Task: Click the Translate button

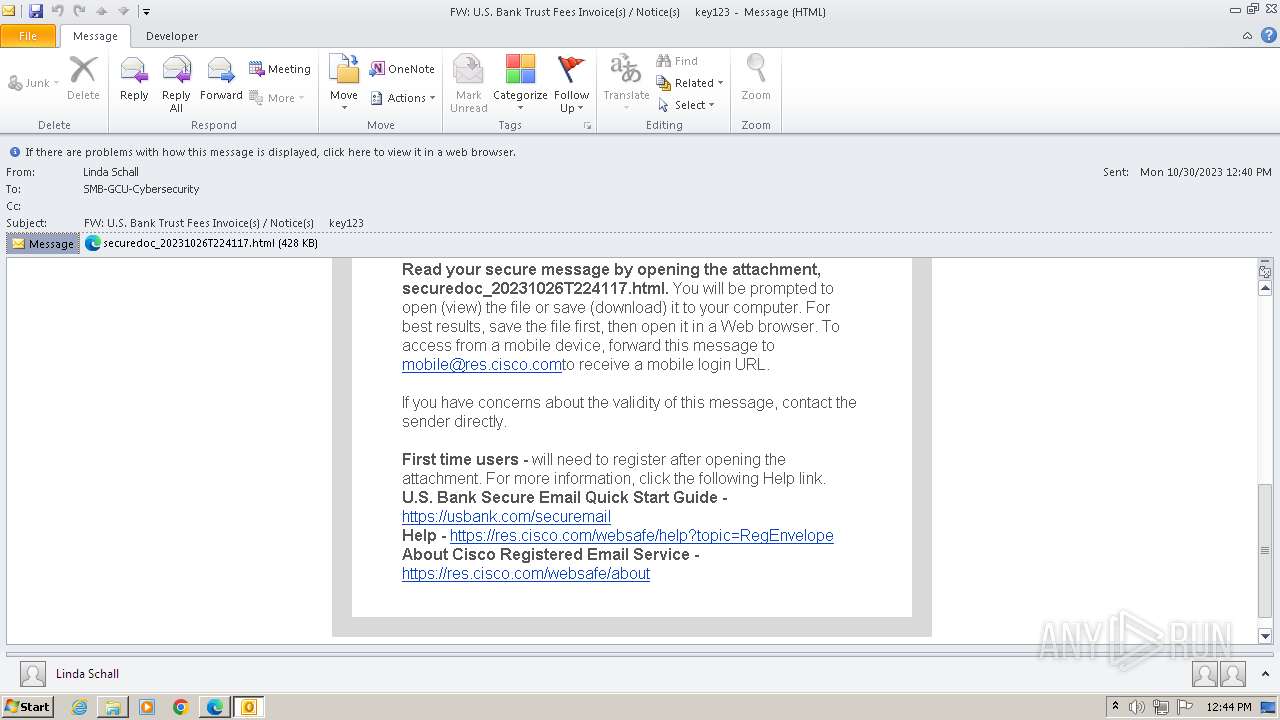Action: click(x=626, y=84)
